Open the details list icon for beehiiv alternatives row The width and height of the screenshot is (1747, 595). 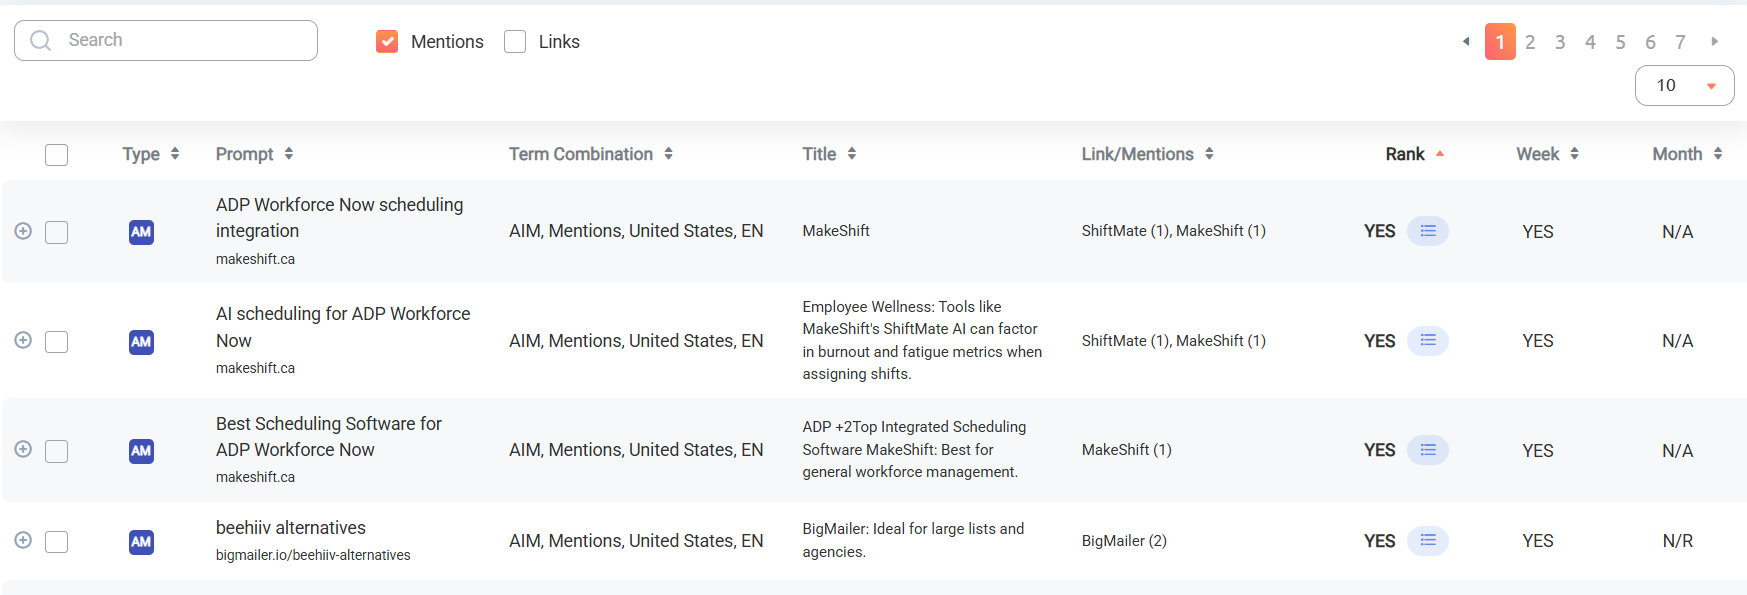(1427, 541)
